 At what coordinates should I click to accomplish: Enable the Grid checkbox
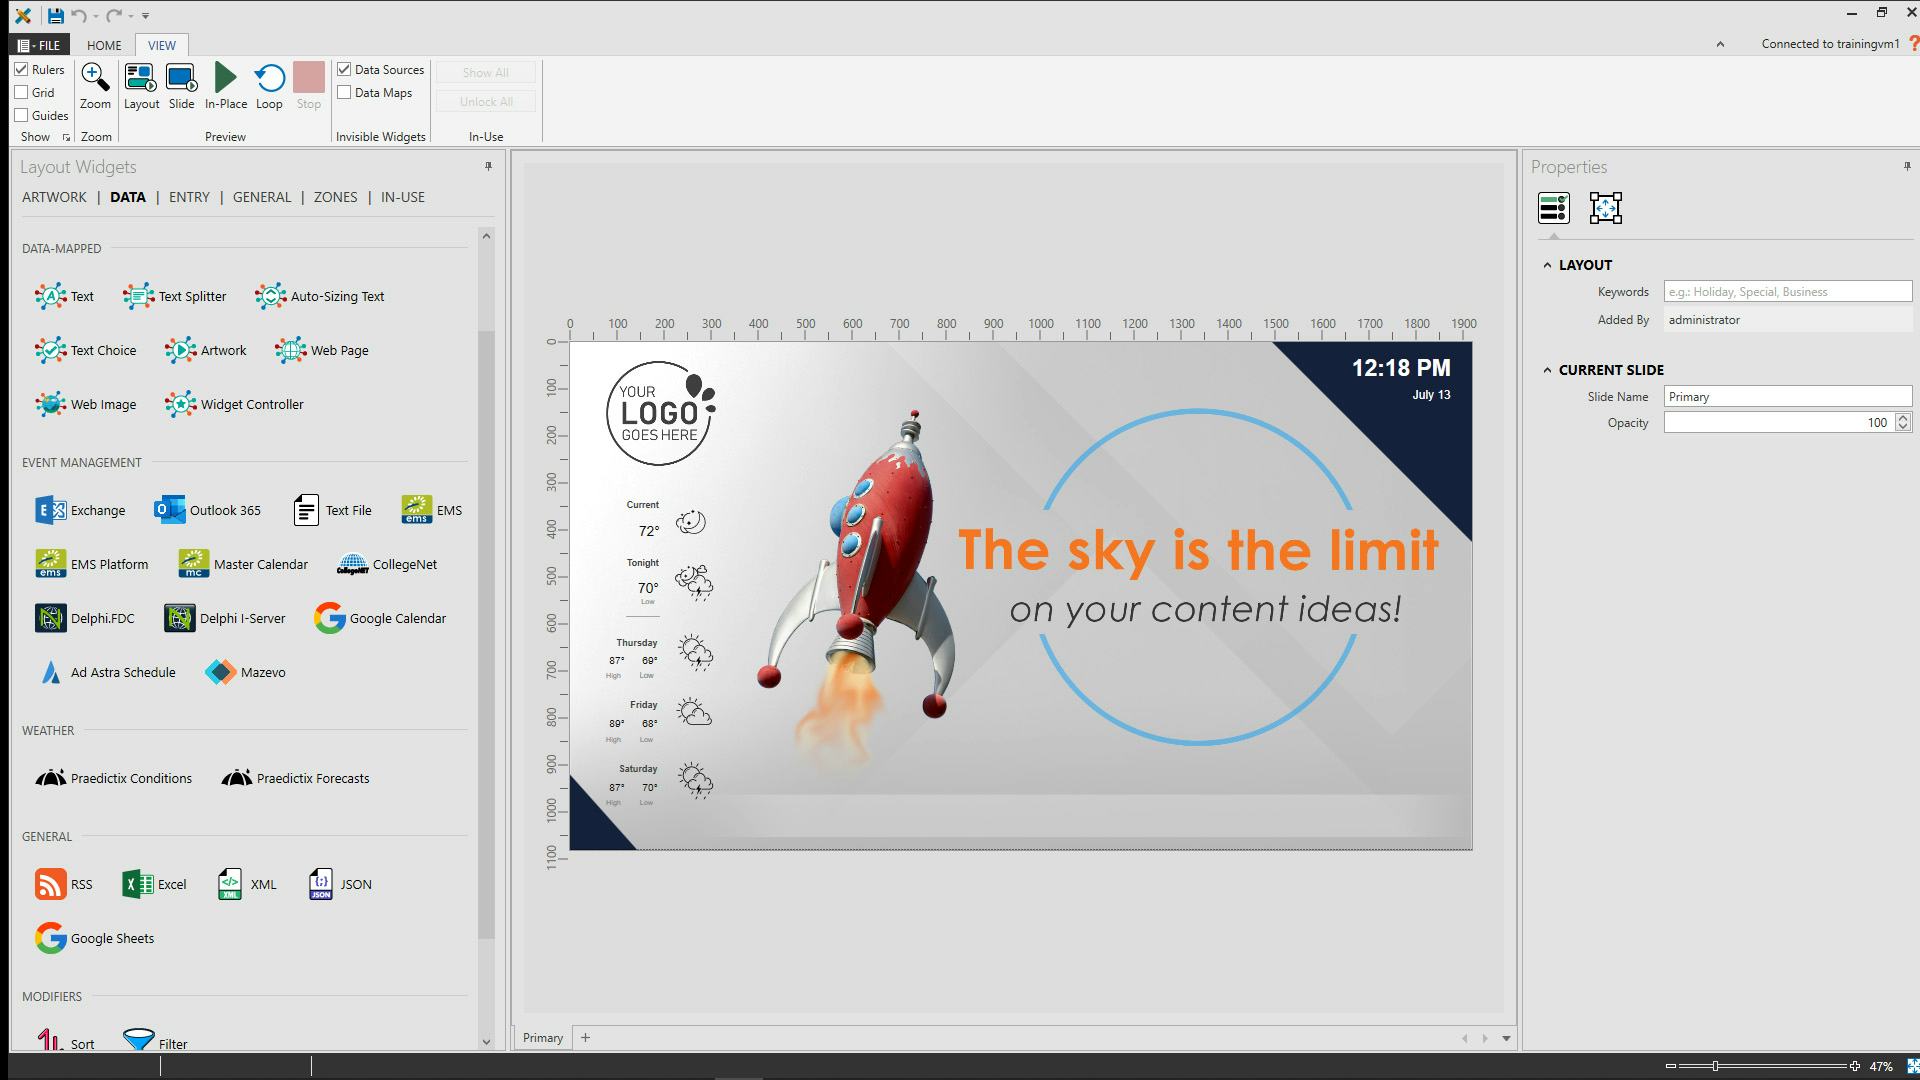coord(21,93)
